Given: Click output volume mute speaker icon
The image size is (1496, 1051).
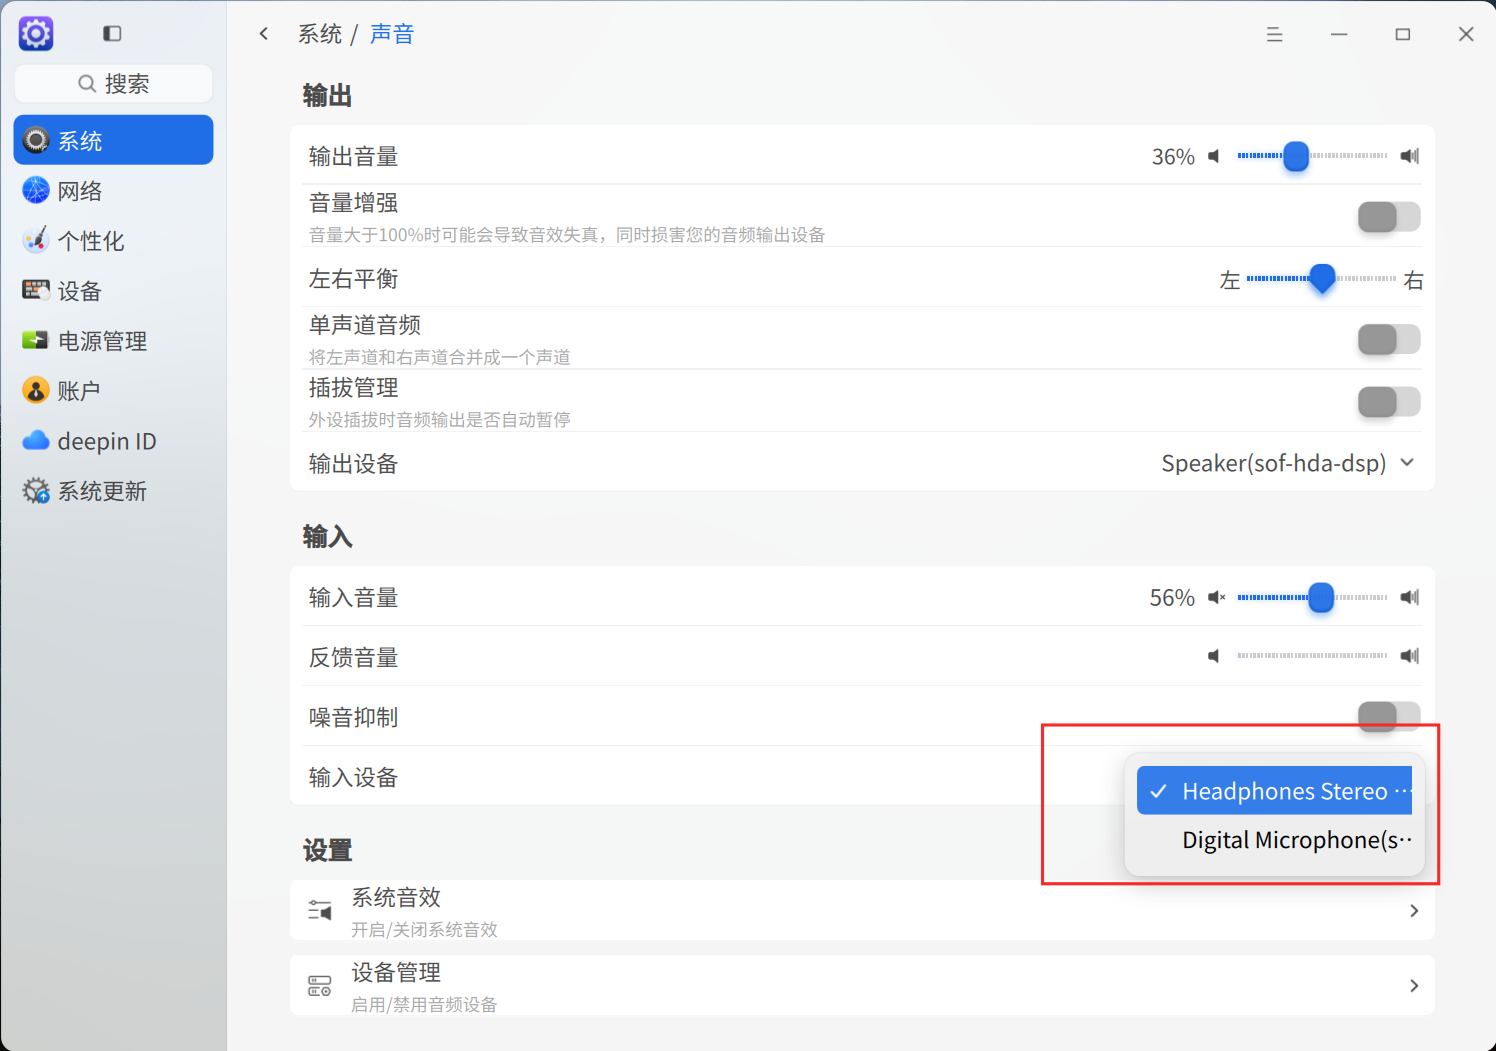Looking at the screenshot, I should (1214, 156).
